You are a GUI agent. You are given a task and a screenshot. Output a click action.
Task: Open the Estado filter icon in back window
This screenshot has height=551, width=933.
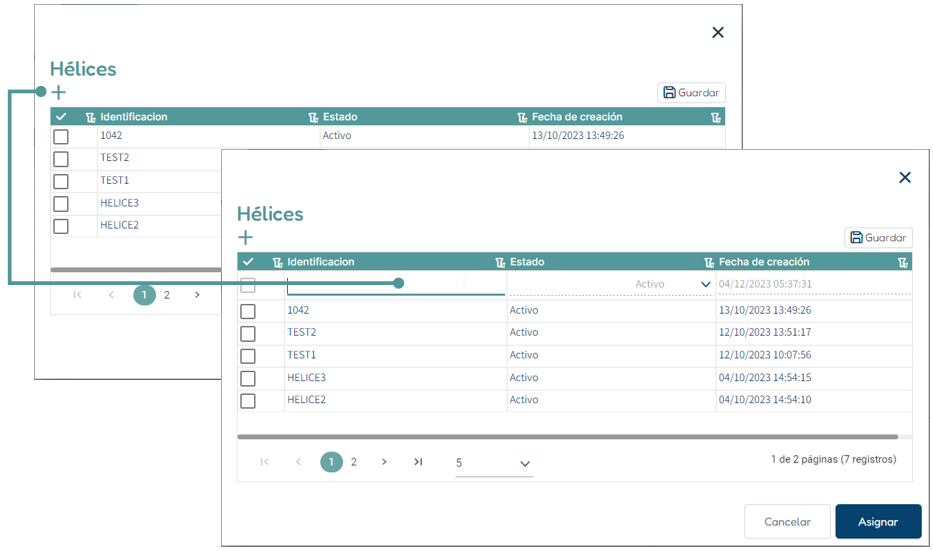tap(314, 117)
